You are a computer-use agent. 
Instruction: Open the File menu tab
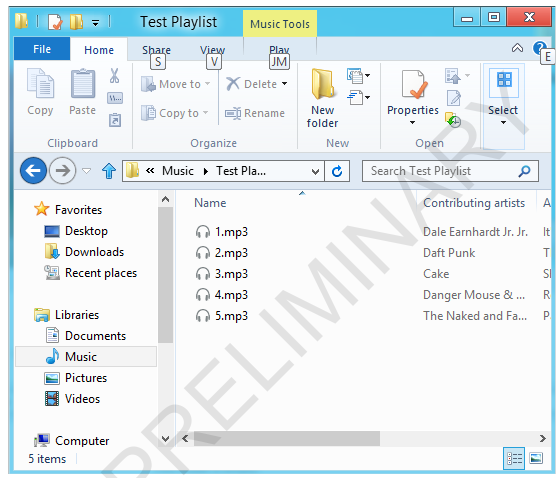click(x=42, y=49)
